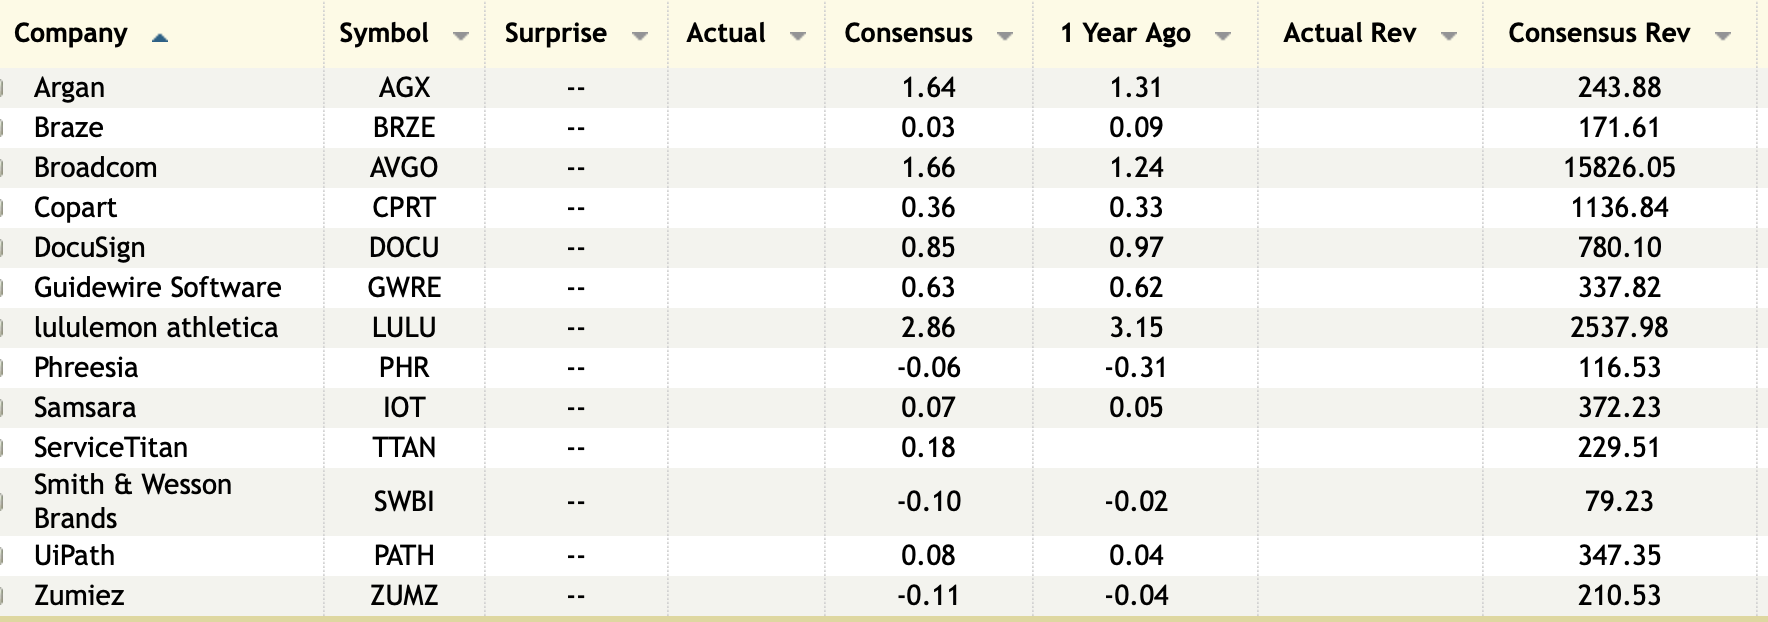The image size is (1768, 622).
Task: Click the ascending sort arrow beside Company
Action: click(x=160, y=37)
